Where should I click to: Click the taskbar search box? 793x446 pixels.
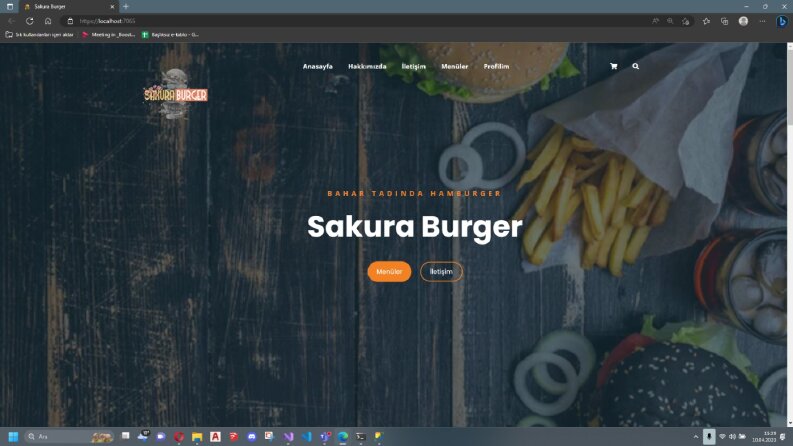(x=69, y=436)
